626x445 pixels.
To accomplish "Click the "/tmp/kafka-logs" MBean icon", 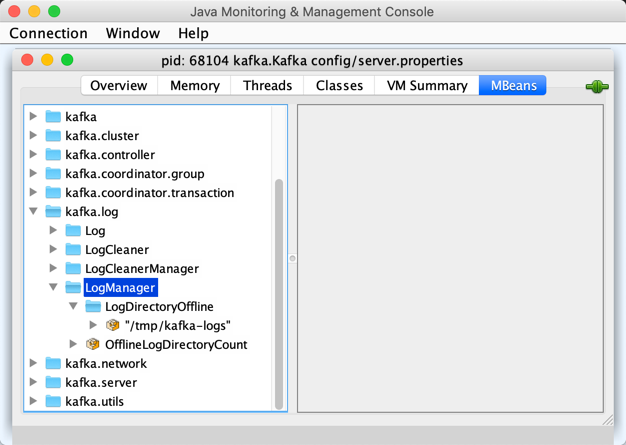I will [x=113, y=326].
